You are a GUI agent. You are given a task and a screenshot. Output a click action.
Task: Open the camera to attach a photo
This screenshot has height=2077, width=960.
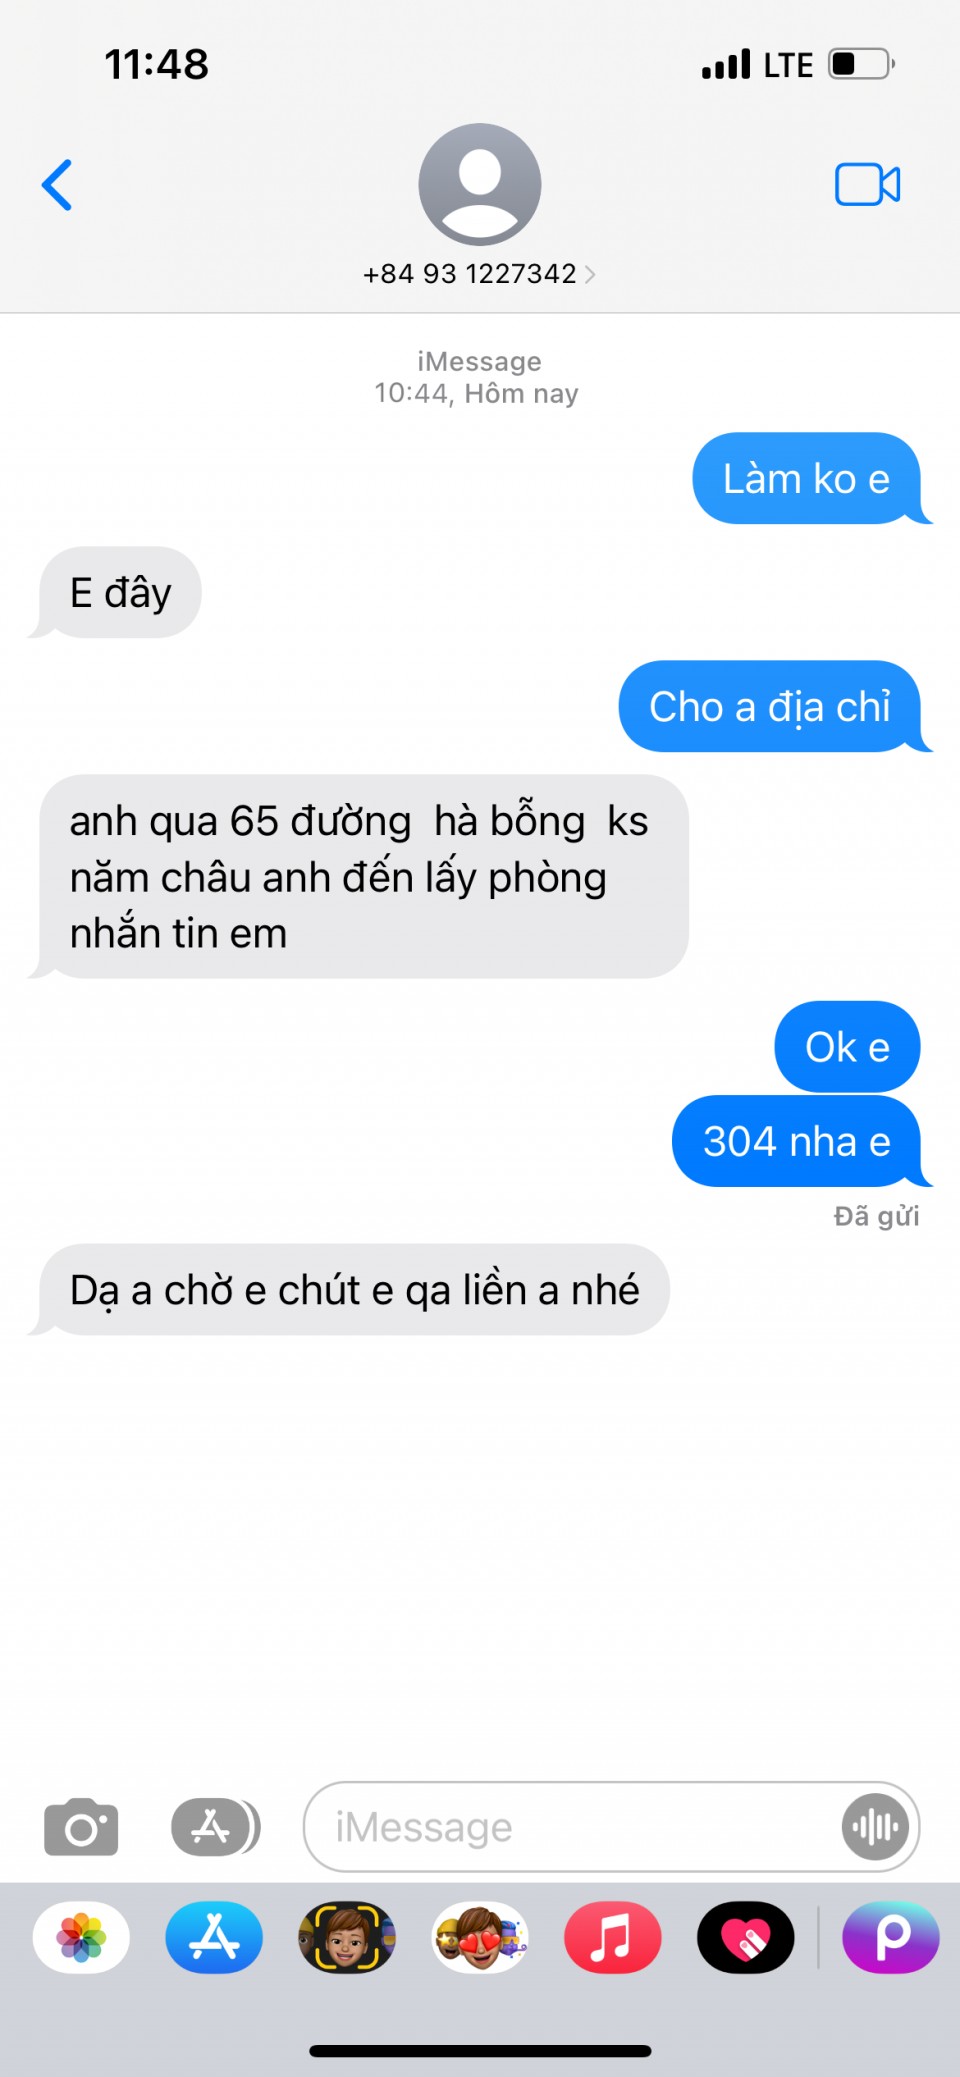(x=81, y=1827)
